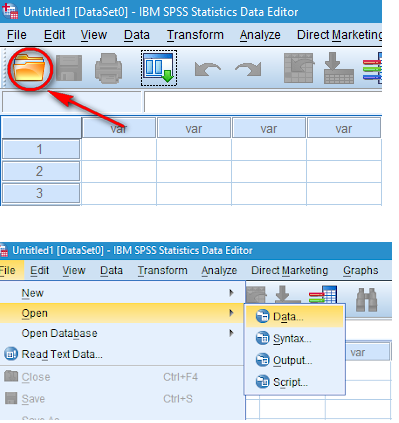Image resolution: width=399 pixels, height=423 pixels.
Task: Expand the New submenu arrow
Action: point(231,293)
